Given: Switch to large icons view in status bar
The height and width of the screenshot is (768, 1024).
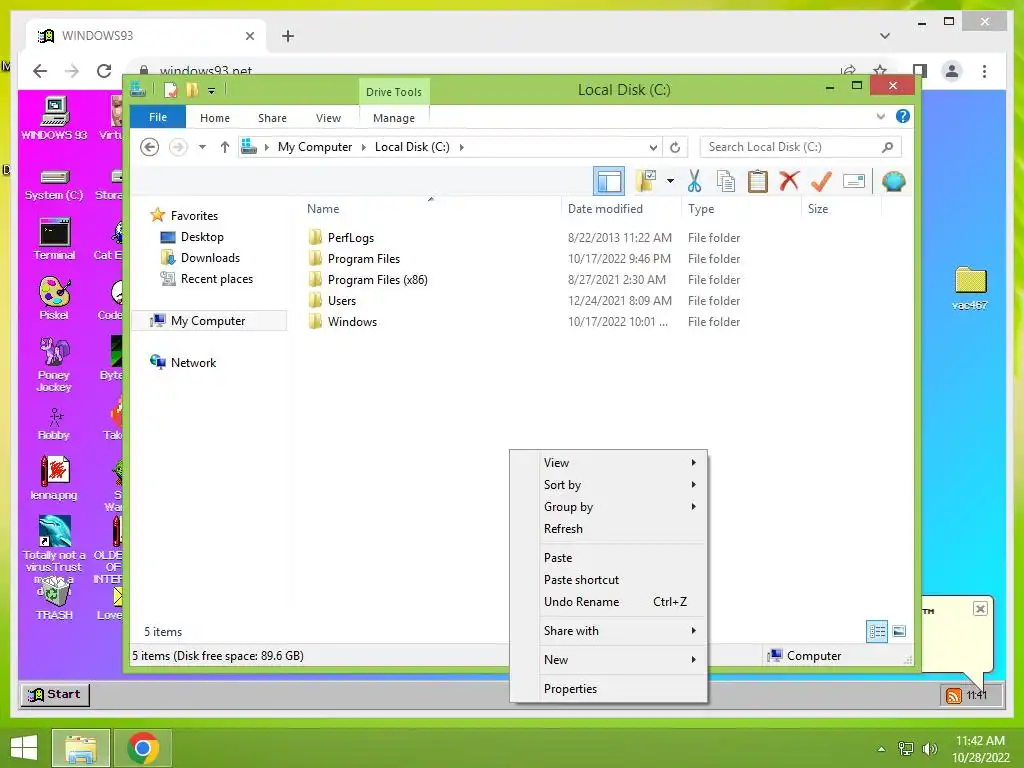Looking at the screenshot, I should click(899, 631).
